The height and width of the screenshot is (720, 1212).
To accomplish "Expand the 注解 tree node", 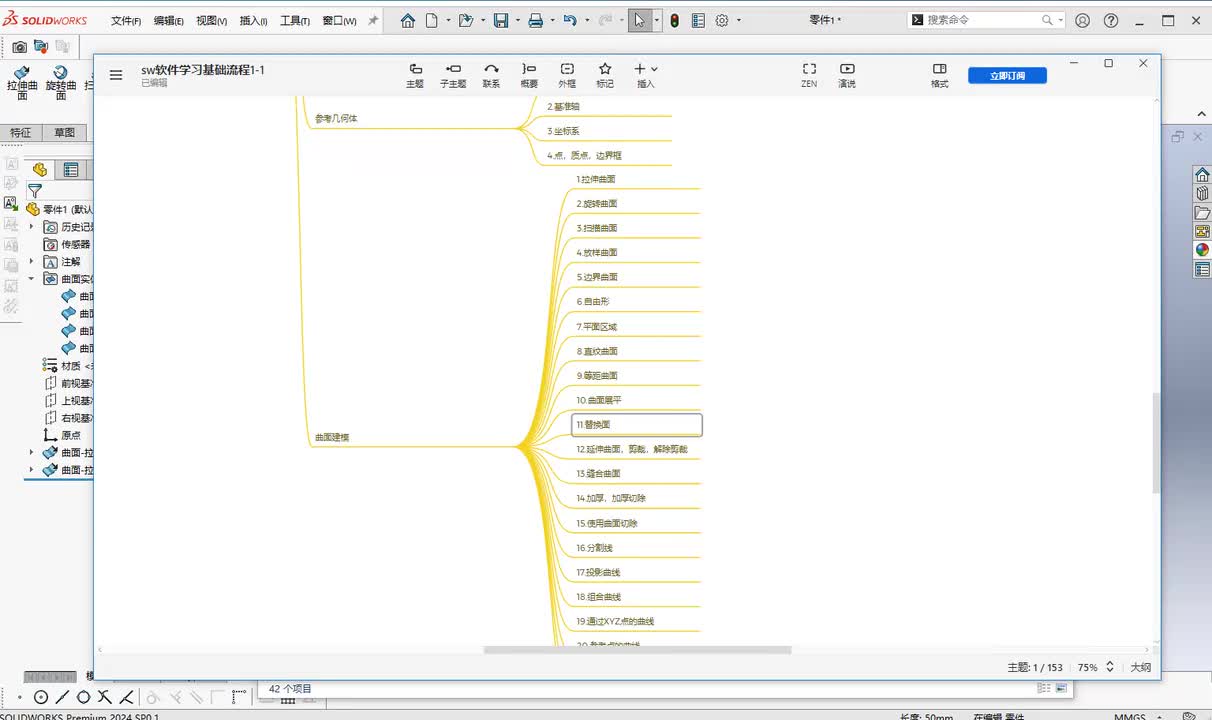I will tap(31, 261).
